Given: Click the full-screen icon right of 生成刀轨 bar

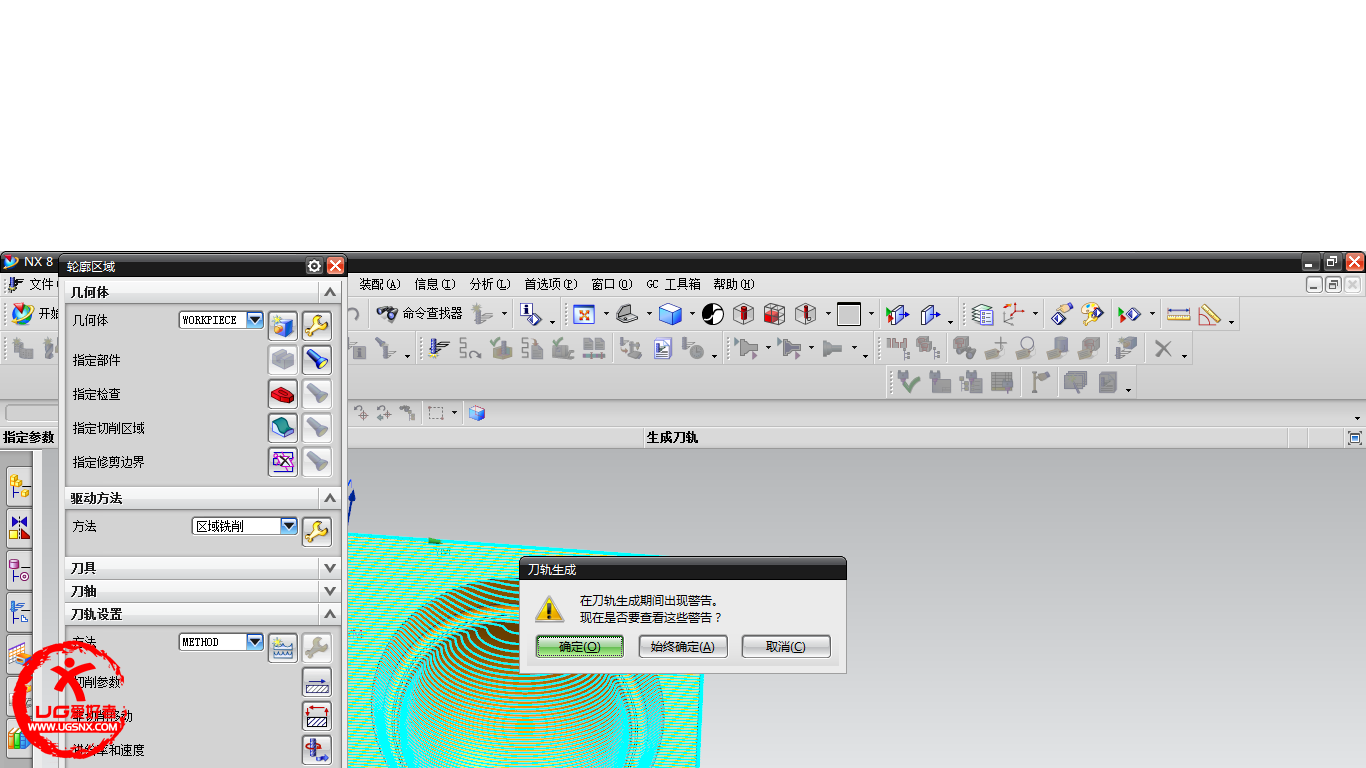Looking at the screenshot, I should tap(1355, 438).
